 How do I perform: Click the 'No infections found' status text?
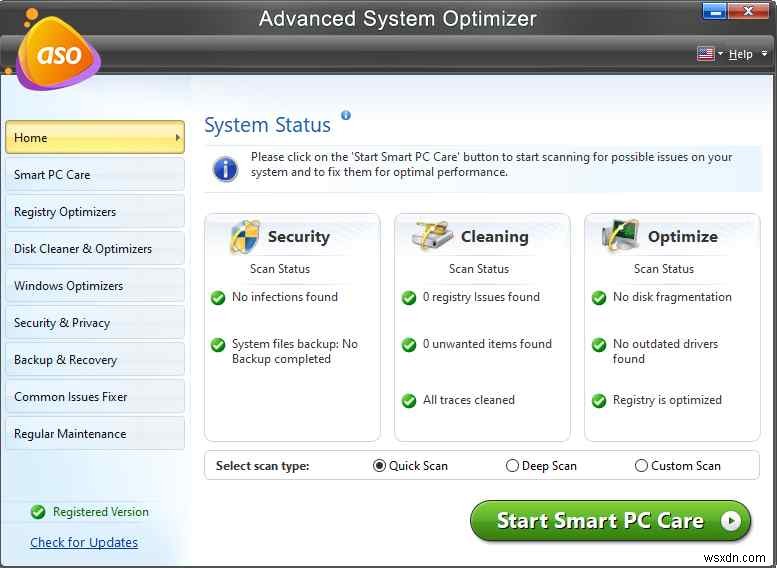[x=285, y=297]
